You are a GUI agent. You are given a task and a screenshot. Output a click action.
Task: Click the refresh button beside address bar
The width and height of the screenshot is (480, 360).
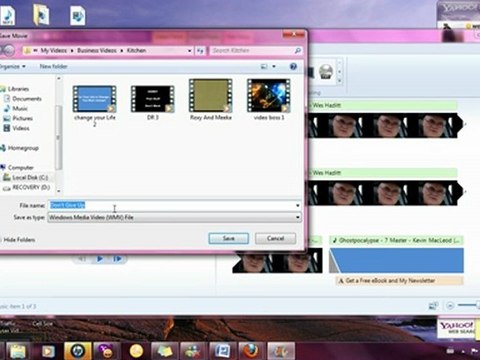pyautogui.click(x=200, y=51)
